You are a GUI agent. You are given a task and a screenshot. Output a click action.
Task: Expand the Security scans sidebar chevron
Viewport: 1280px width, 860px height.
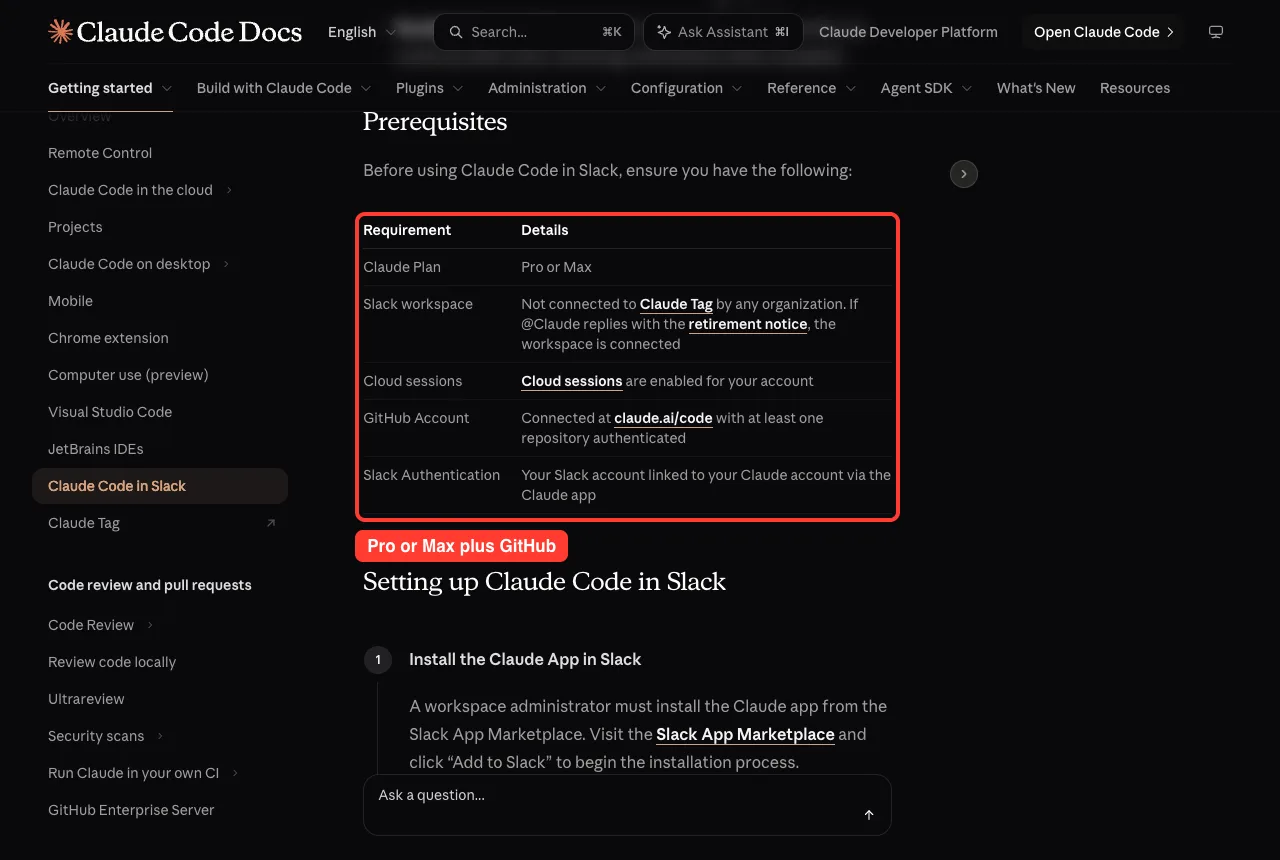point(160,736)
